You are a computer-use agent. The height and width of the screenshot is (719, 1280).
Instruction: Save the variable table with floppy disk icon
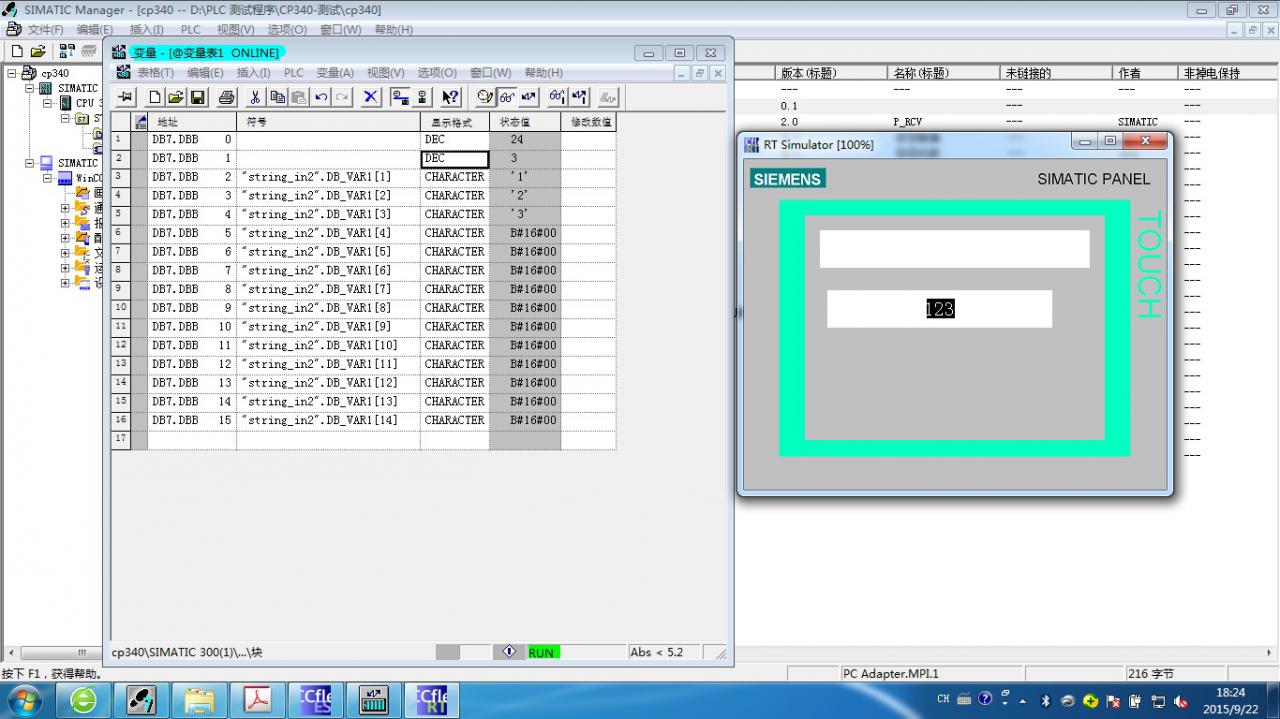(x=197, y=97)
